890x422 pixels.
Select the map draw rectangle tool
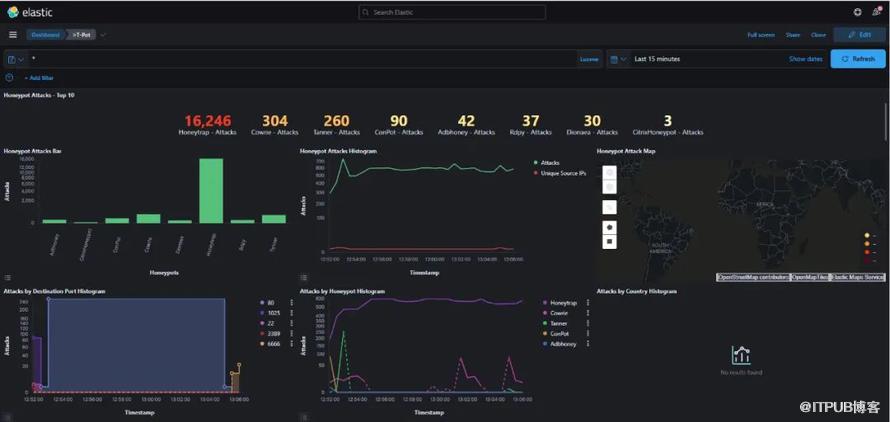(610, 241)
